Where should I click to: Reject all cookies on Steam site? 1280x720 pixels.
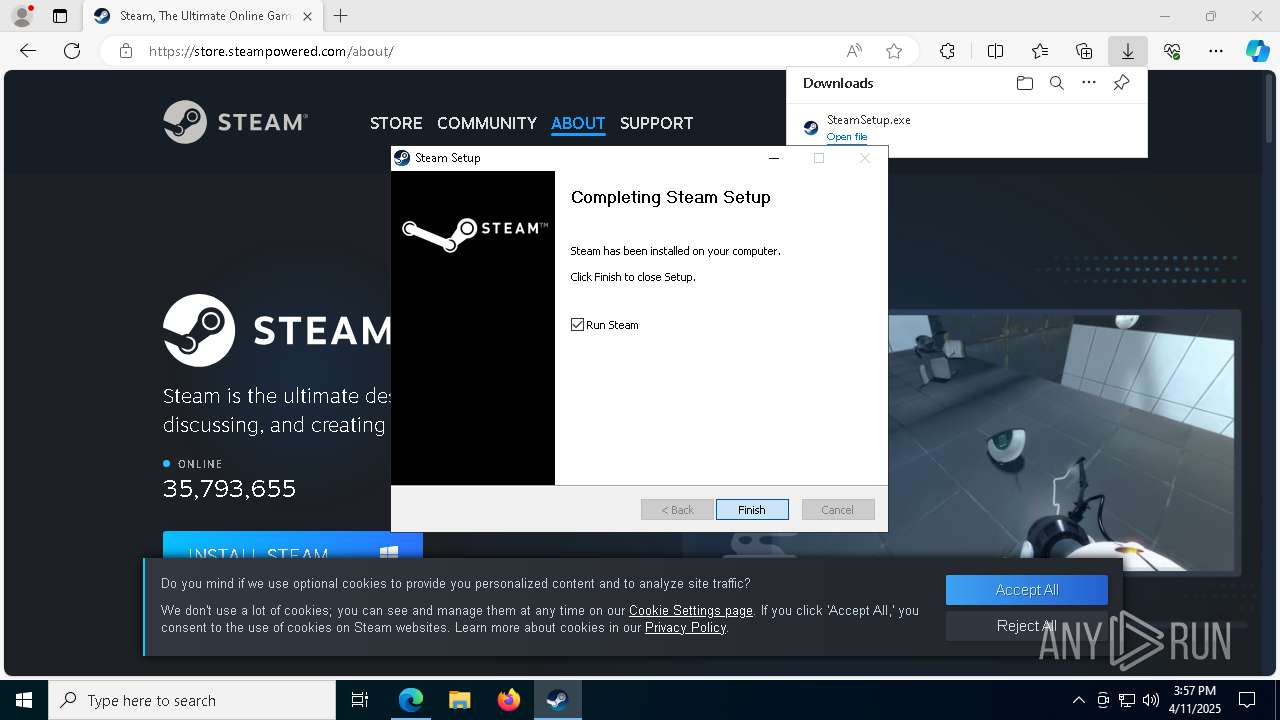1027,626
